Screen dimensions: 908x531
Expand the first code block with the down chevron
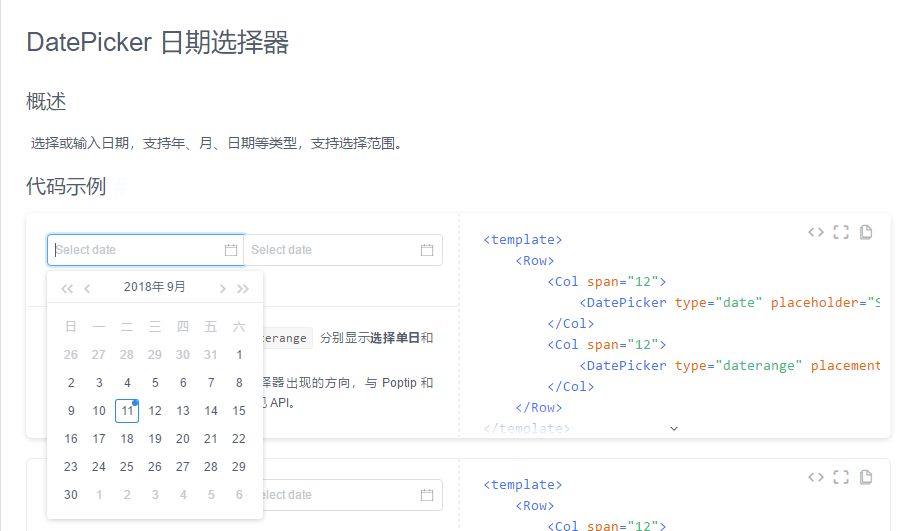[674, 429]
